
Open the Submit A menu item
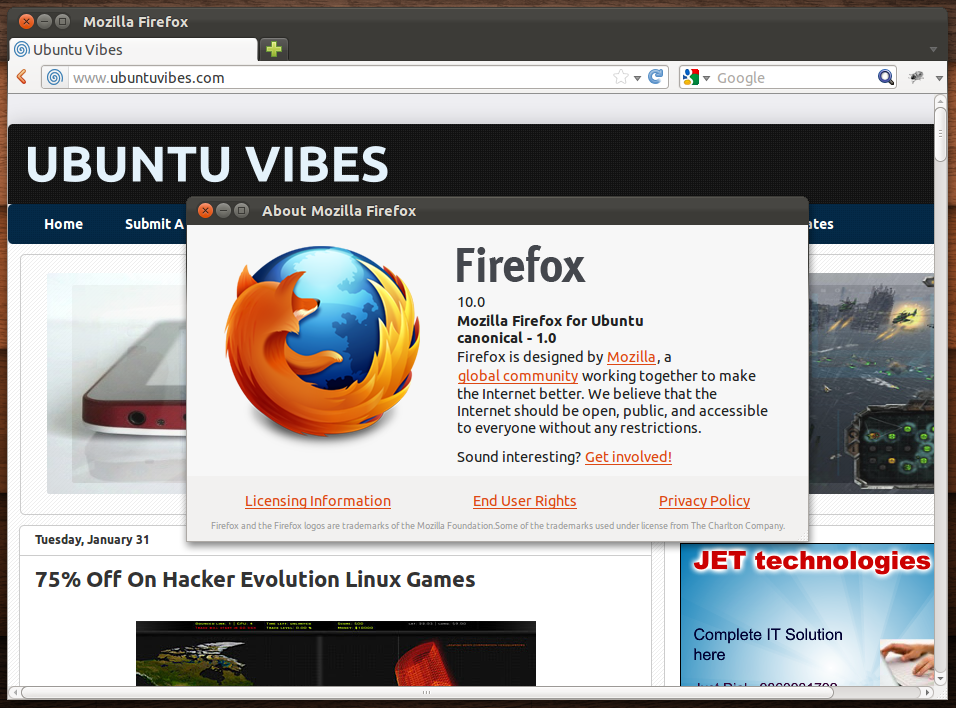coord(154,224)
